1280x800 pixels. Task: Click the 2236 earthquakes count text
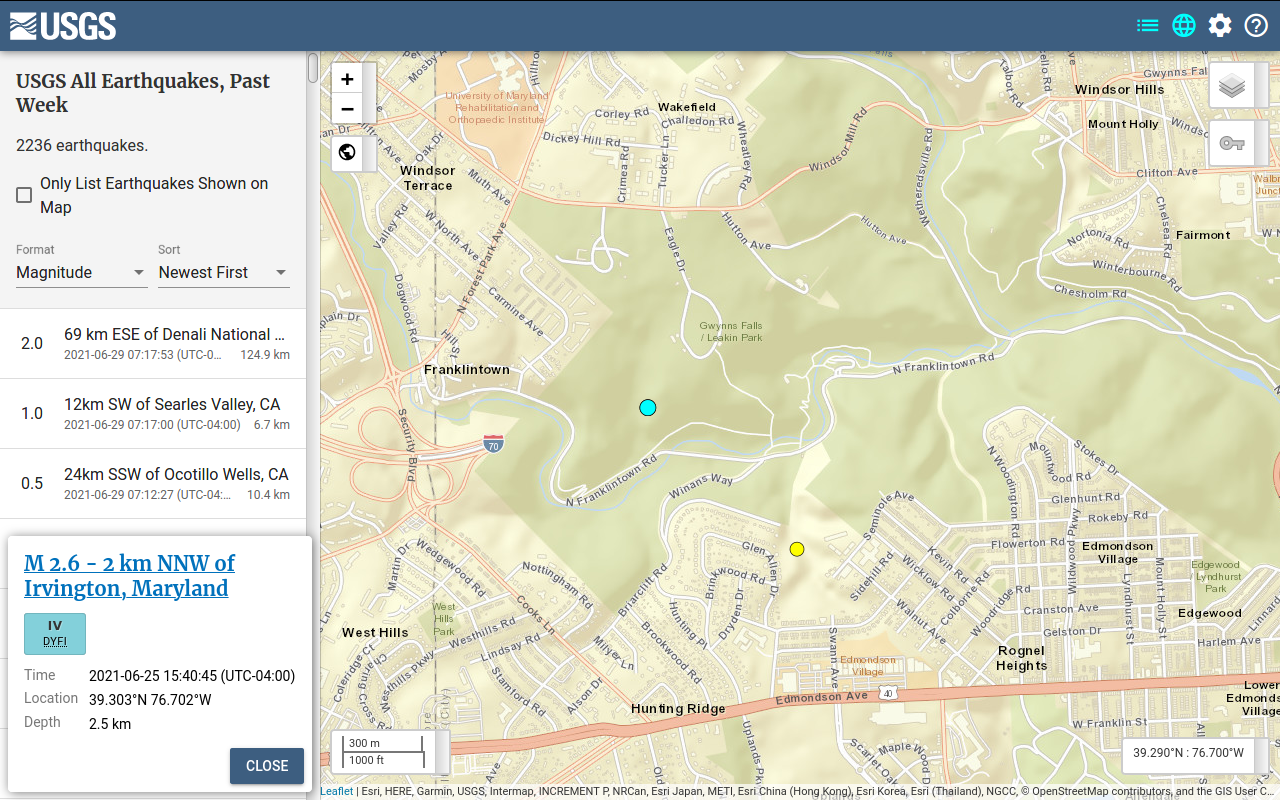[82, 146]
